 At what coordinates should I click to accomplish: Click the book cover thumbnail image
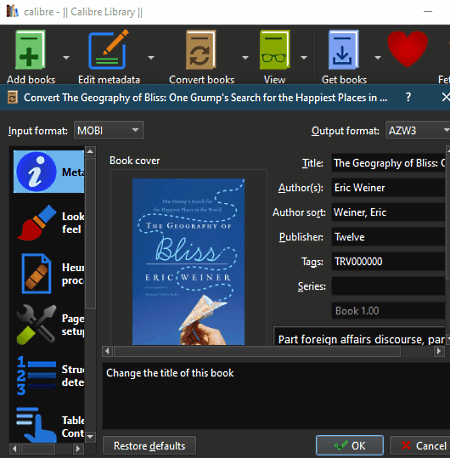point(188,262)
